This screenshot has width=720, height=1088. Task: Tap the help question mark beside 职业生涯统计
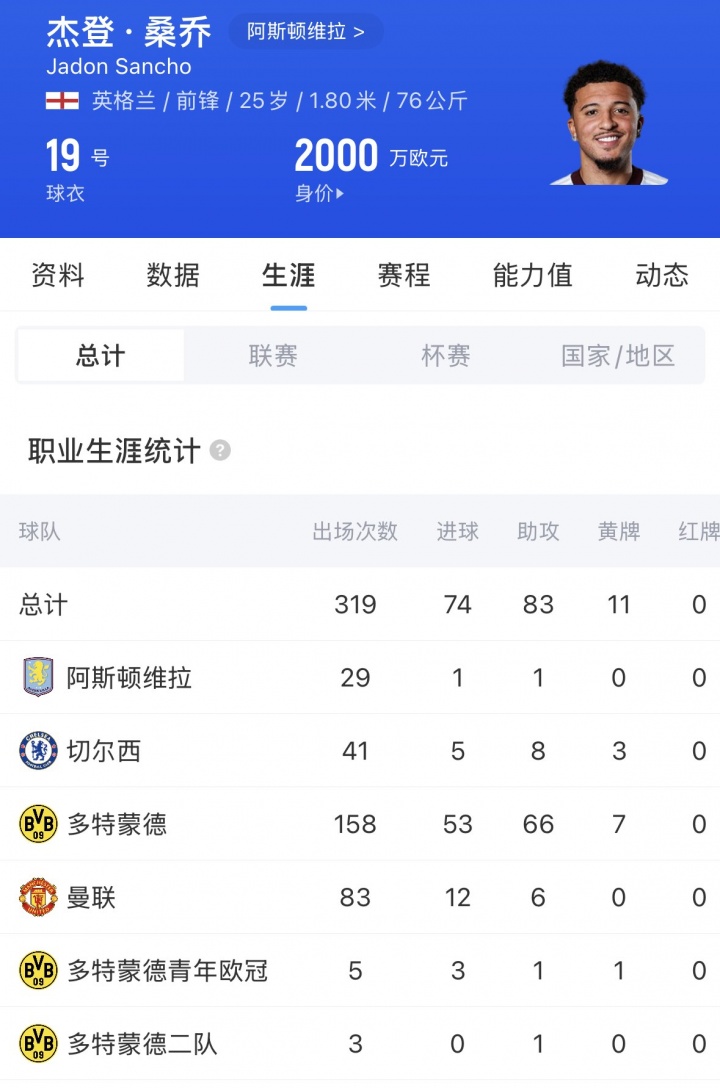click(x=220, y=451)
